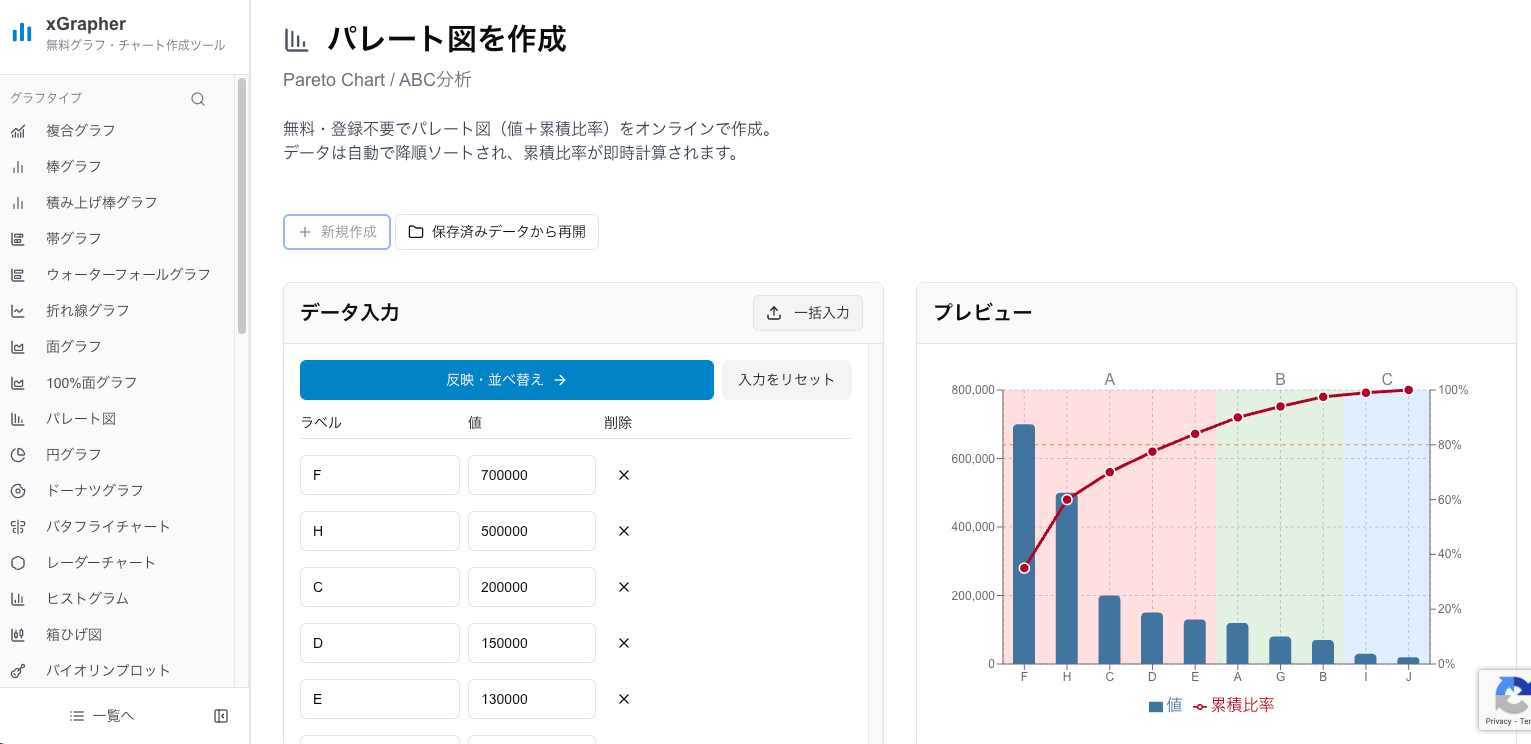This screenshot has height=744, width=1531.
Task: Click 保存済みデータから再開 to resume saved data
Action: tap(497, 231)
